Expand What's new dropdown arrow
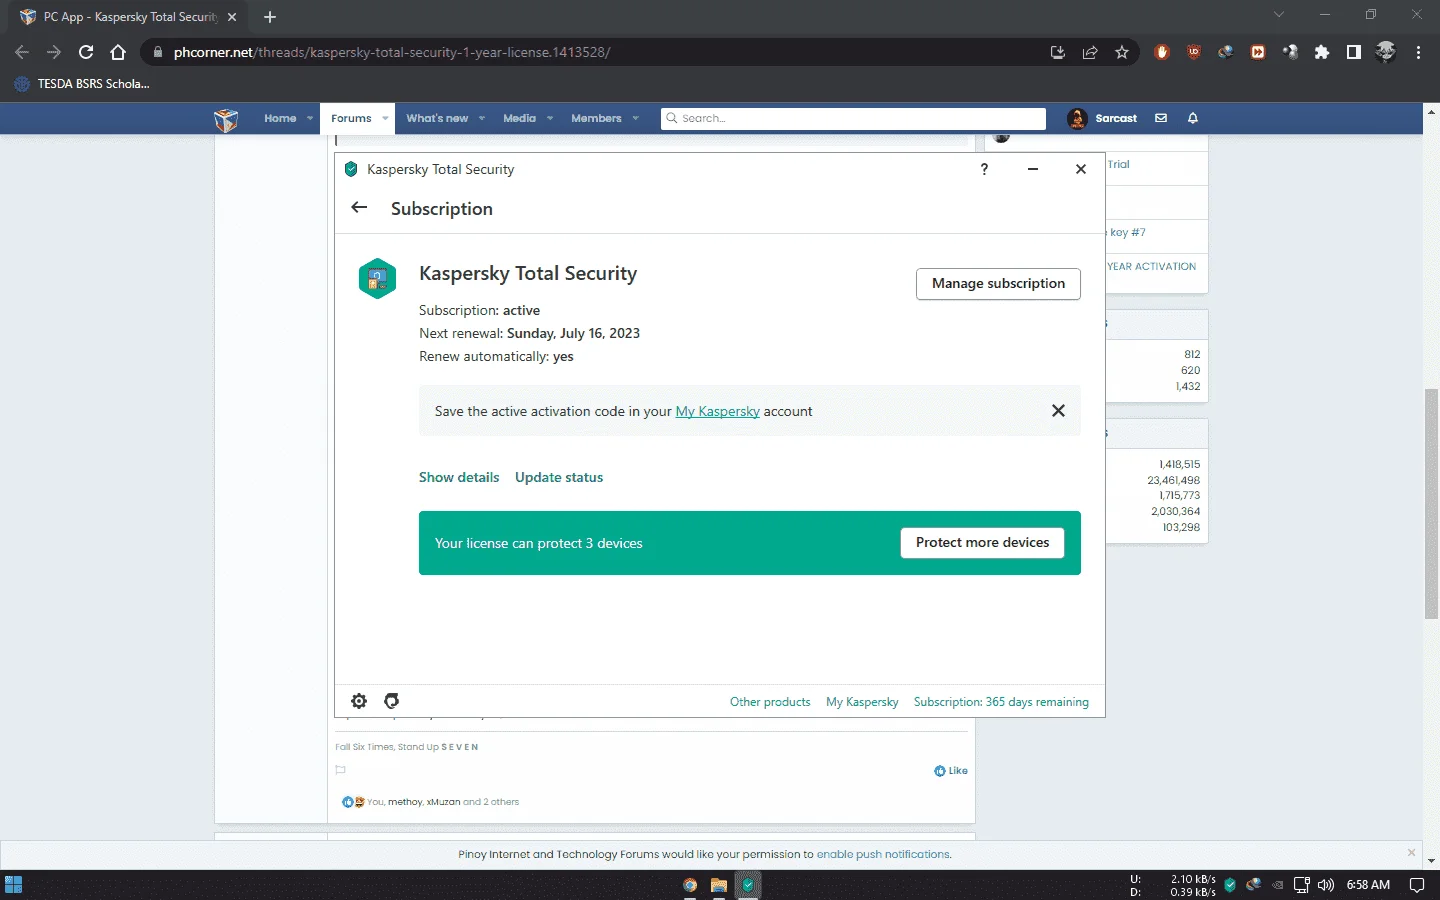Viewport: 1440px width, 900px height. [482, 118]
